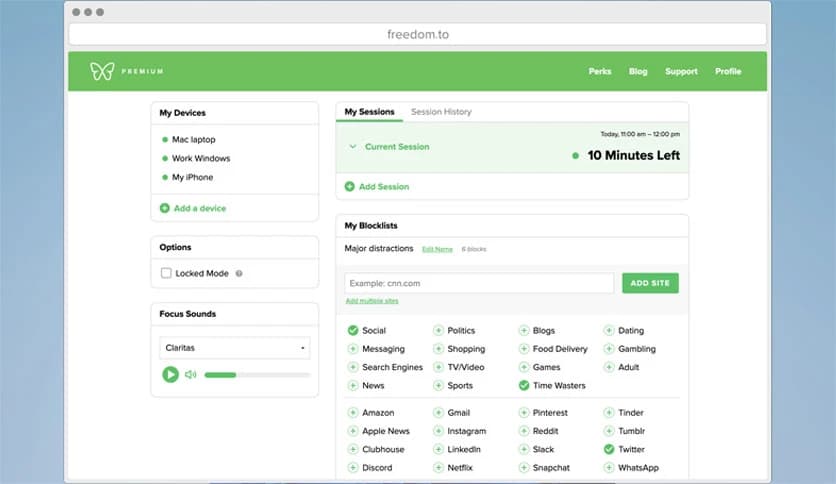This screenshot has width=836, height=484.
Task: Add Discord to the blocklist
Action: [353, 467]
